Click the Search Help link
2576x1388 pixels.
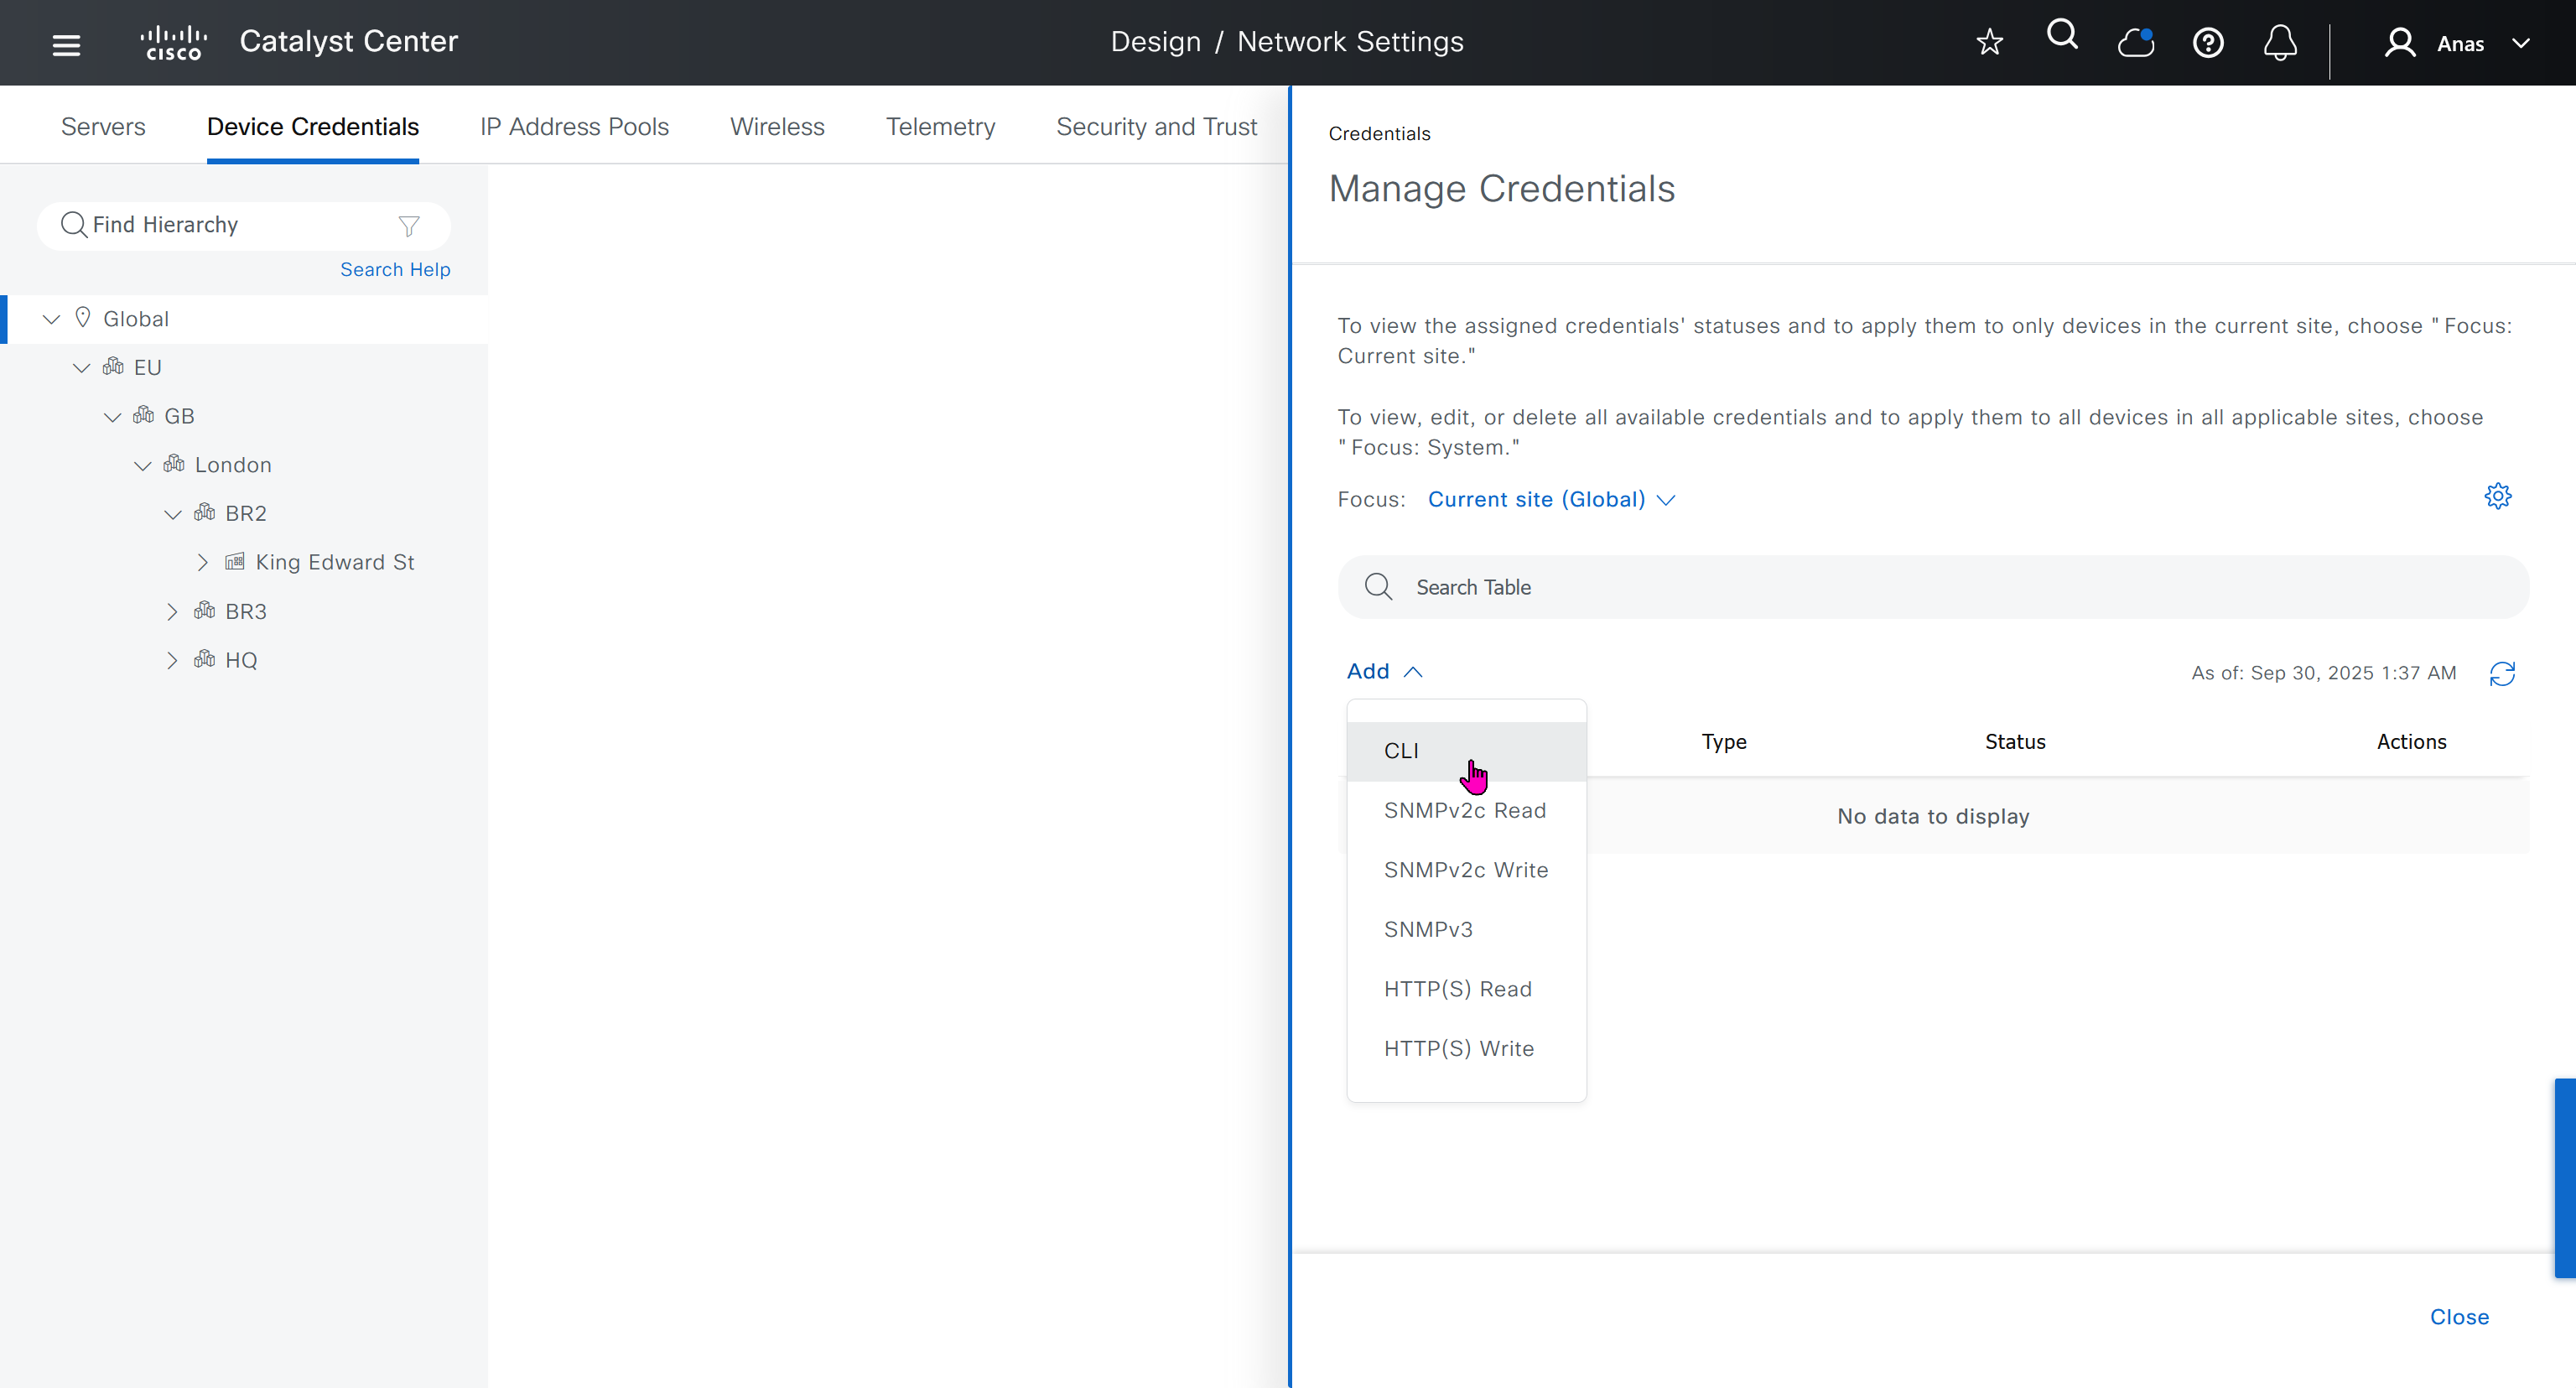[x=395, y=269]
